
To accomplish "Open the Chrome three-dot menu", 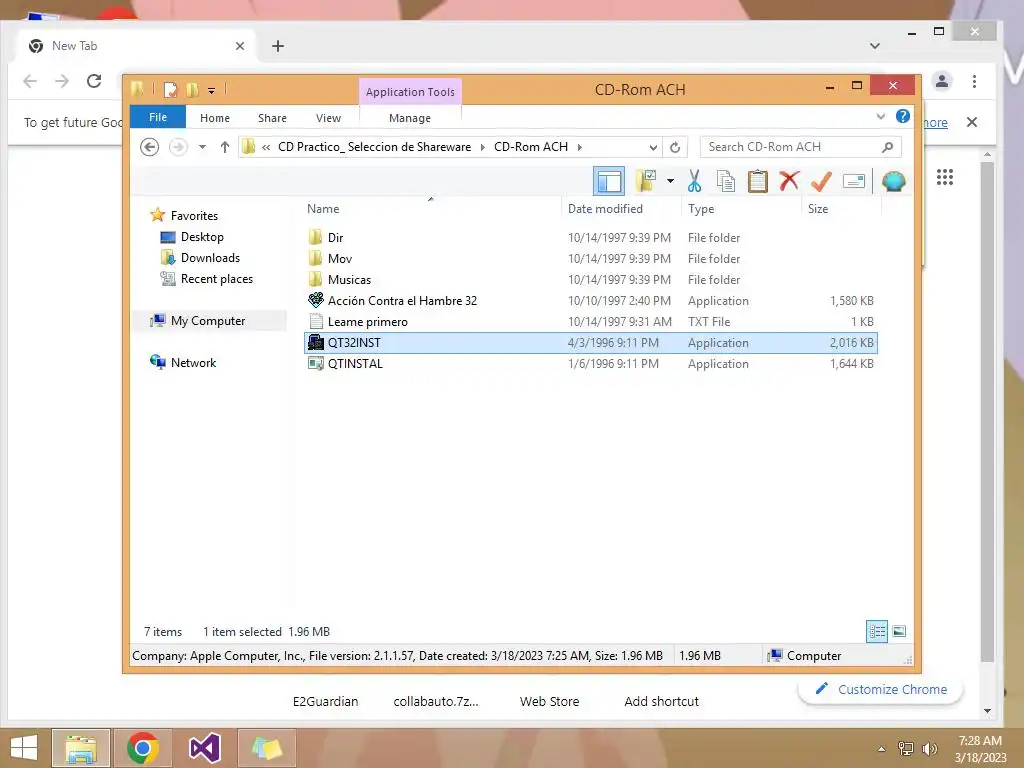I will [x=974, y=81].
